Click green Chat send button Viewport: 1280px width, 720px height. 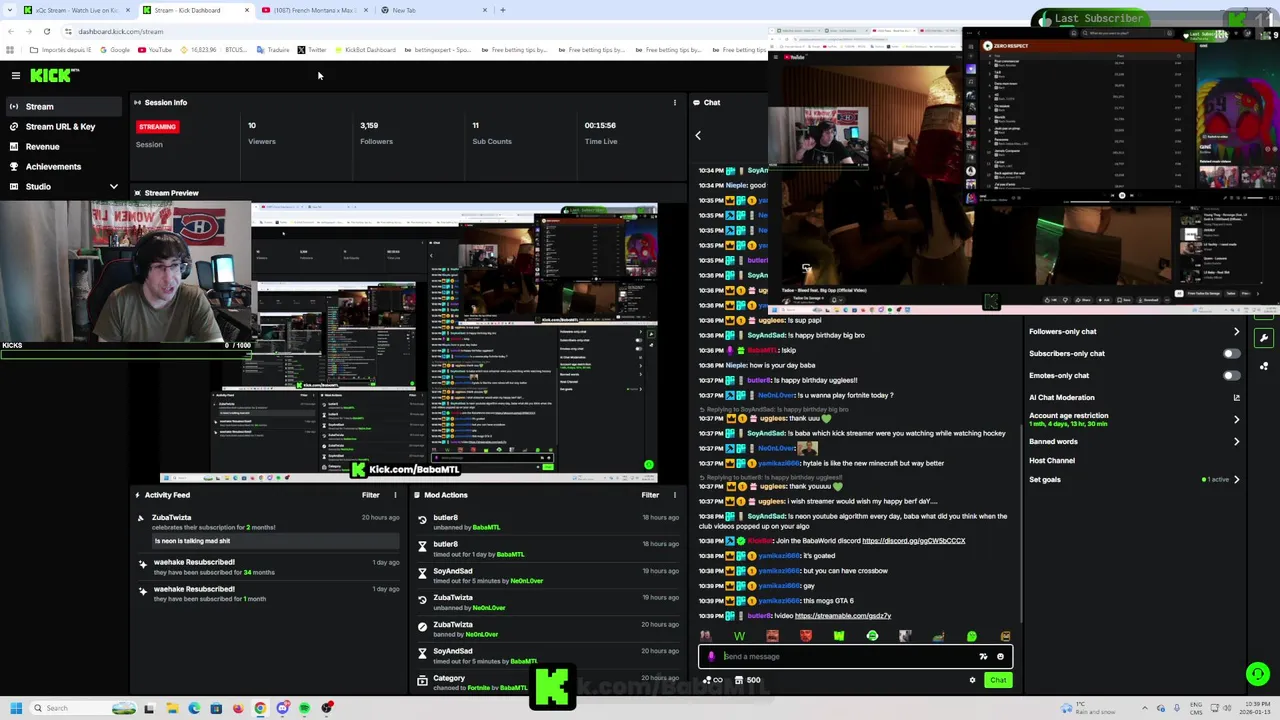(998, 680)
